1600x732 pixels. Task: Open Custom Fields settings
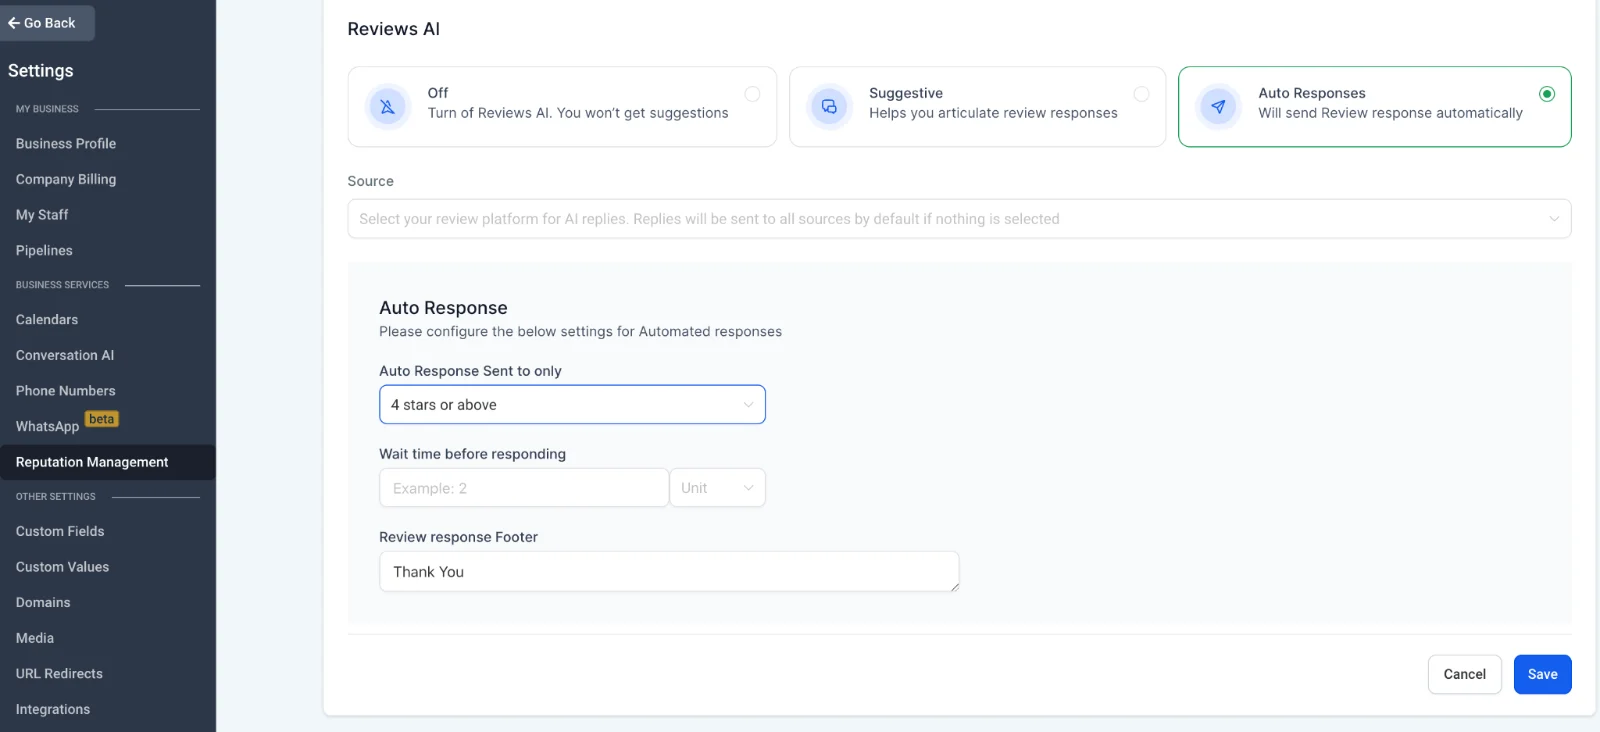coord(60,532)
